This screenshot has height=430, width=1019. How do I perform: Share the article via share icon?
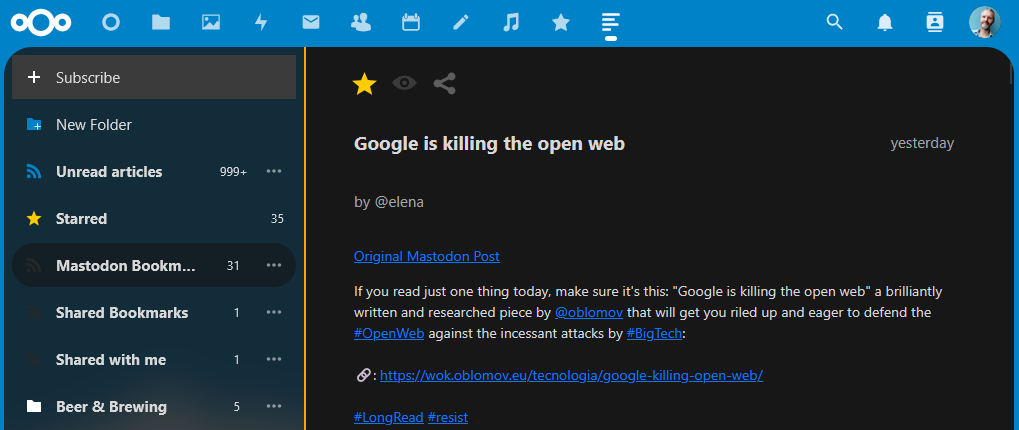[x=445, y=84]
